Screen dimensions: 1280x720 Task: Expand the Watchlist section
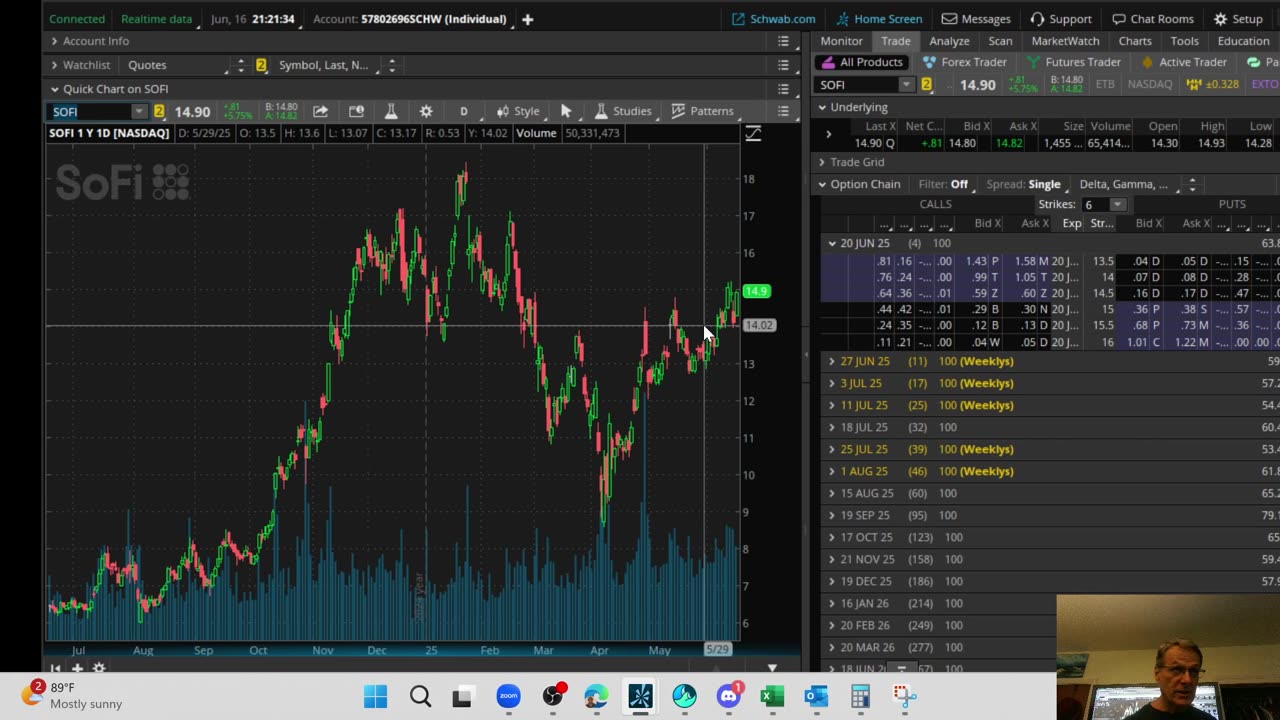(55, 65)
